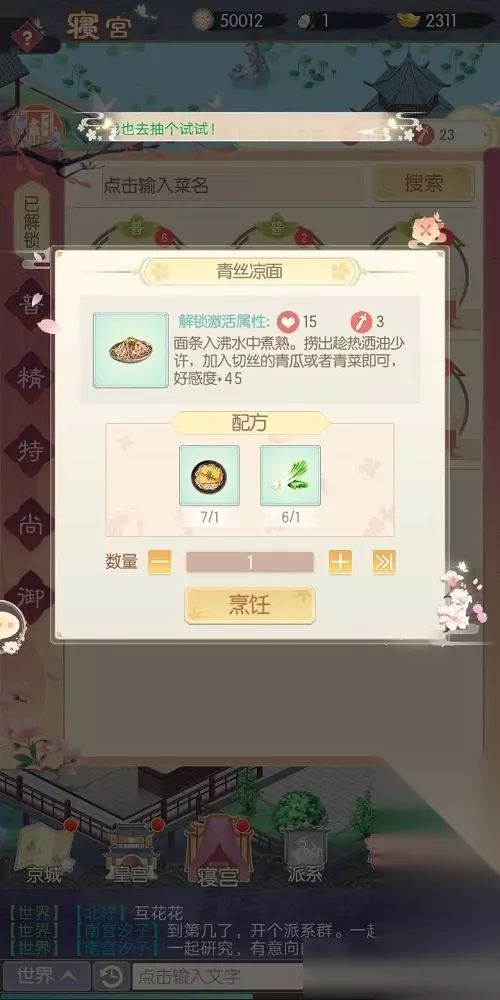500x1000 pixels.
Task: Tap the 青丝凉面 dish thumbnail
Action: [131, 350]
